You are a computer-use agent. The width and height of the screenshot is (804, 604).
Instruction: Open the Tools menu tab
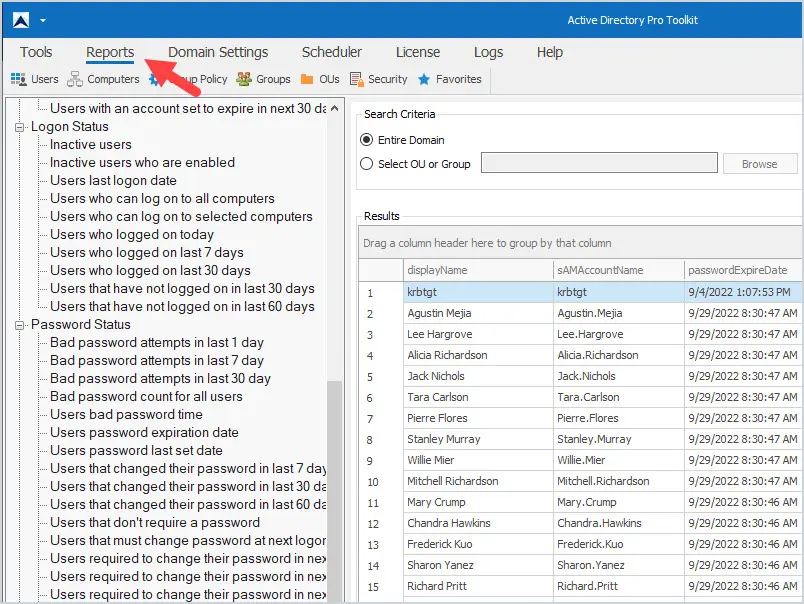point(36,52)
